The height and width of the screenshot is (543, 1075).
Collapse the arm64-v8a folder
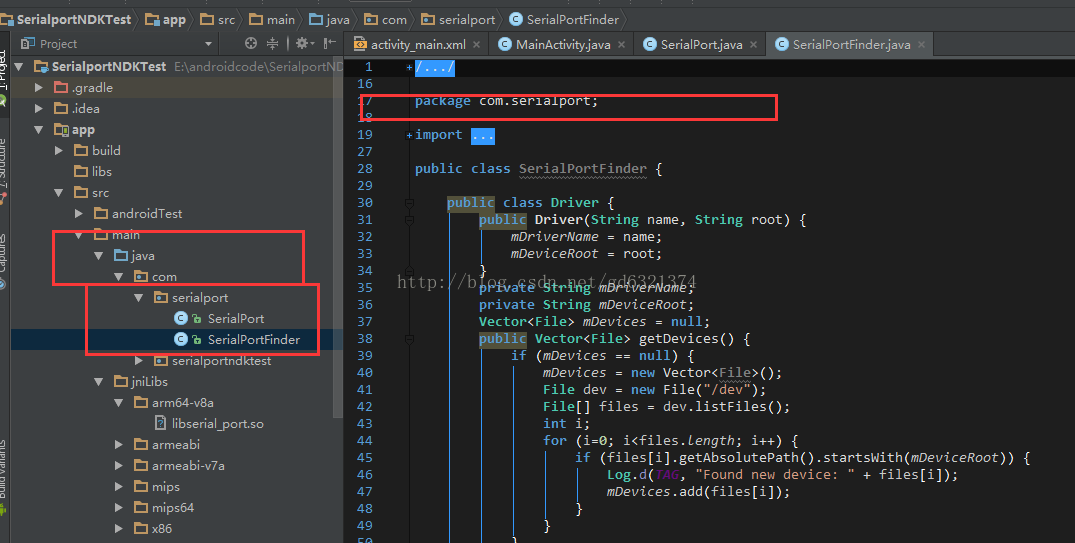tap(119, 403)
